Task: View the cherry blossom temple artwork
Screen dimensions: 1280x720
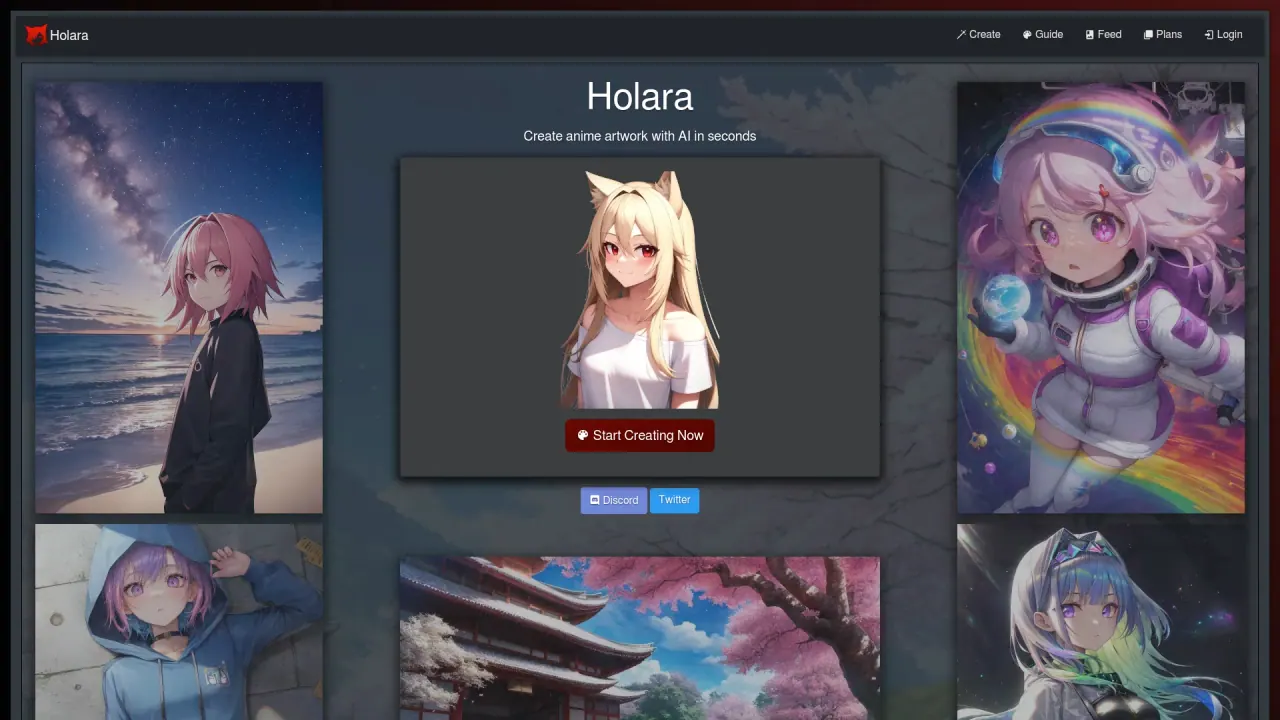Action: 640,638
